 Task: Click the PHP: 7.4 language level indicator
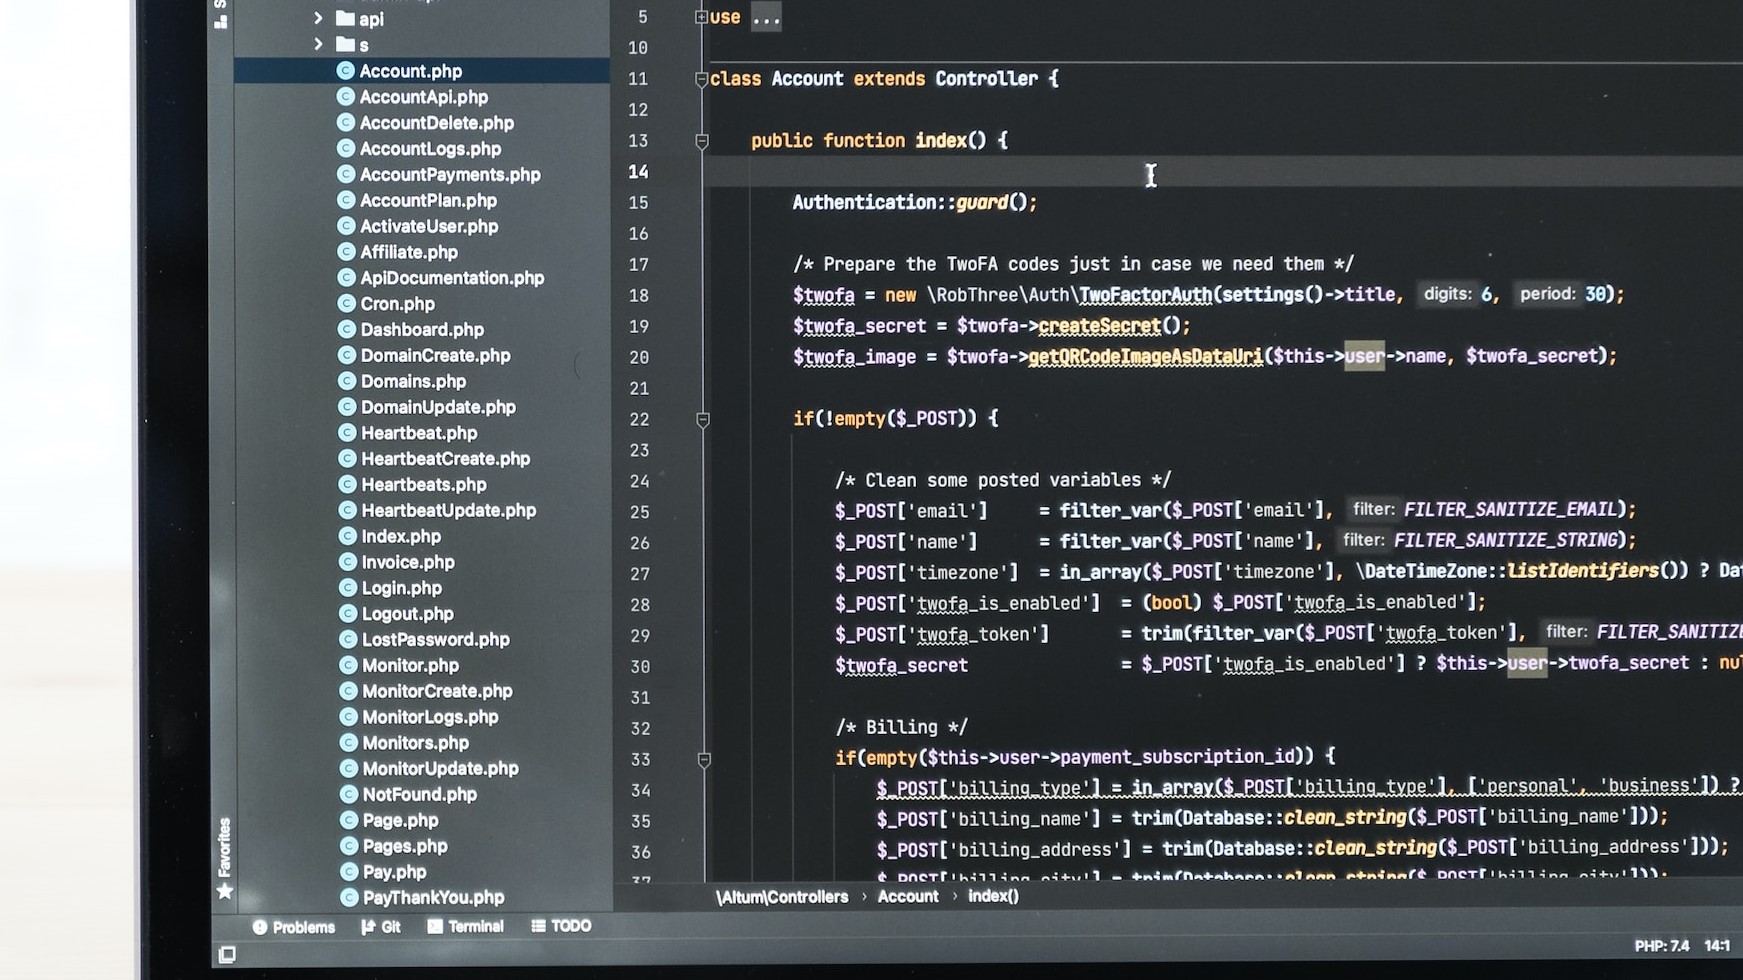(x=1661, y=946)
